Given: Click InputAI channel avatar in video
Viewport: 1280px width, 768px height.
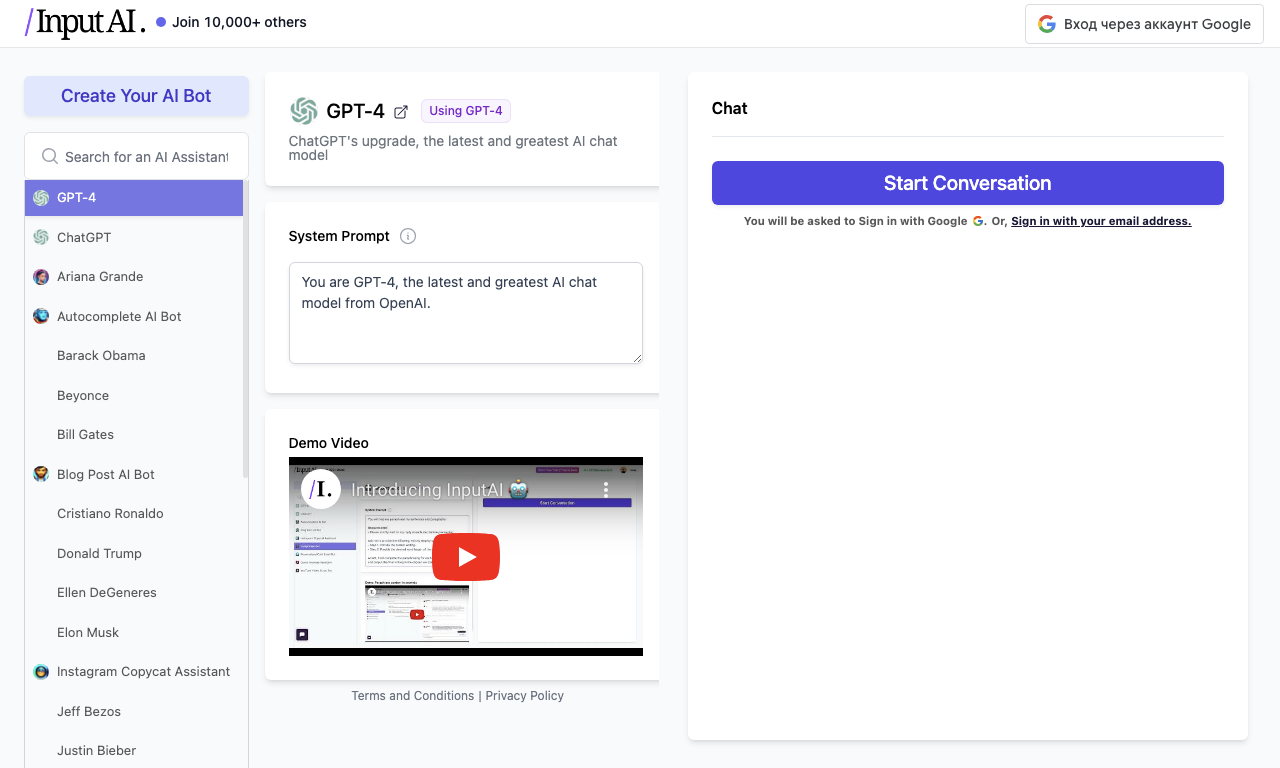Looking at the screenshot, I should (322, 489).
